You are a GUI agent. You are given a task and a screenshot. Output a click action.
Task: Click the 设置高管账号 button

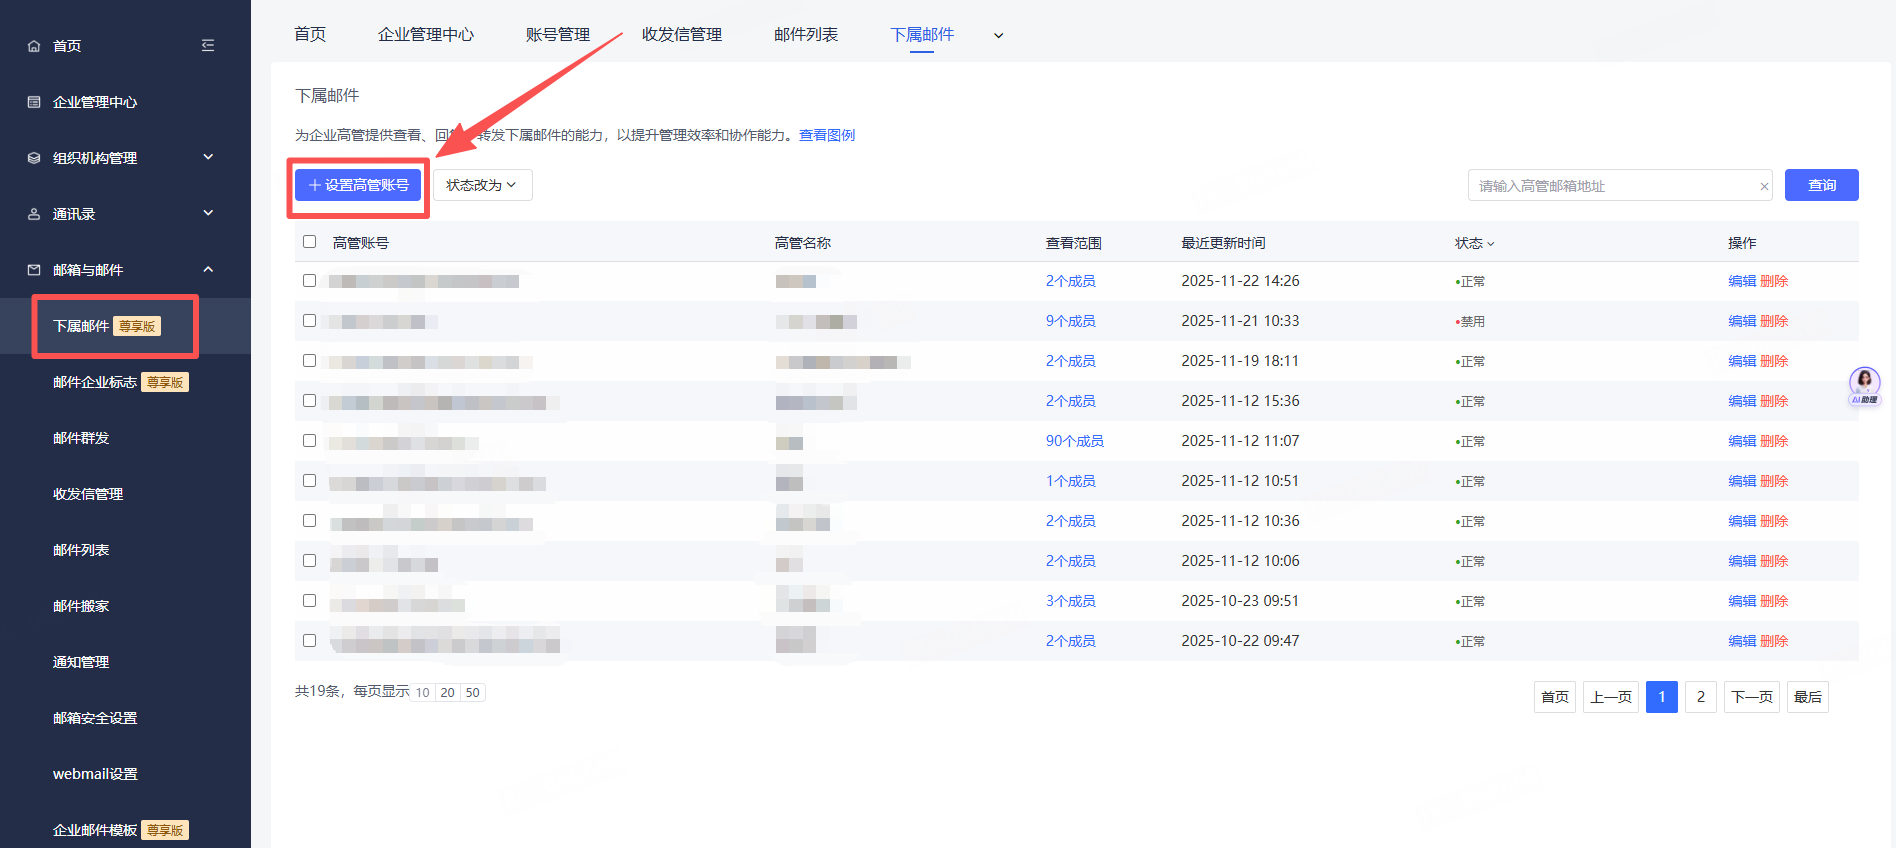[x=358, y=185]
